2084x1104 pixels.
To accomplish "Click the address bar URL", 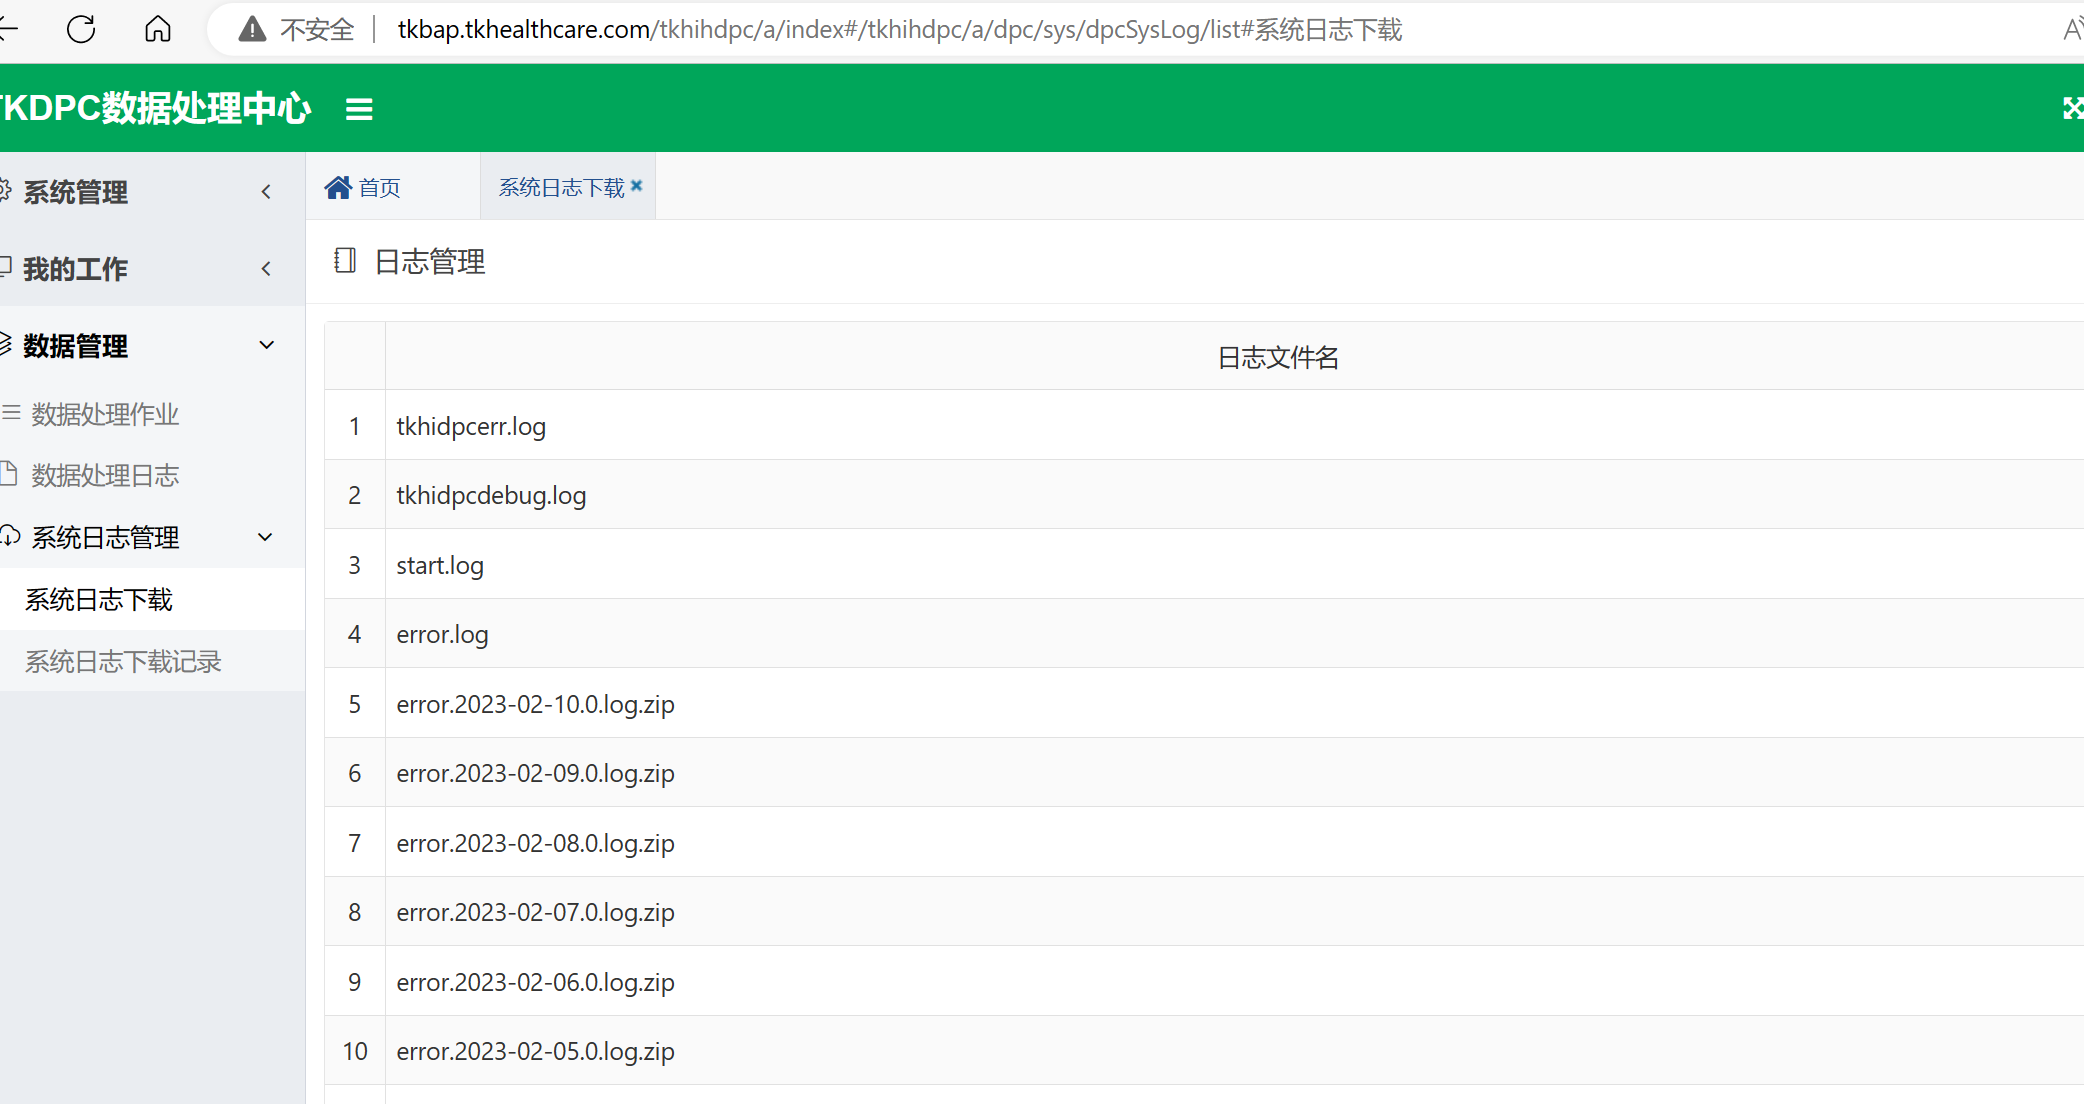I will (899, 30).
